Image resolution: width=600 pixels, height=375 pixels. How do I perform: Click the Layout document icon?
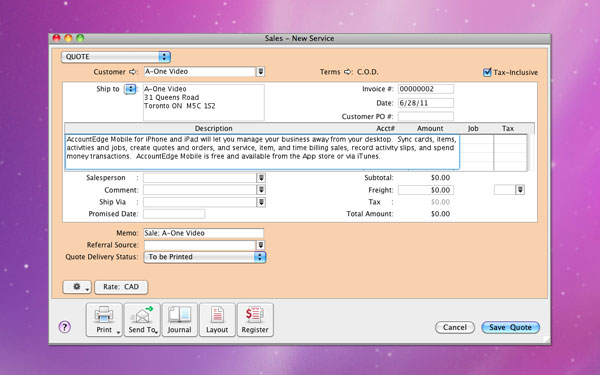click(217, 315)
